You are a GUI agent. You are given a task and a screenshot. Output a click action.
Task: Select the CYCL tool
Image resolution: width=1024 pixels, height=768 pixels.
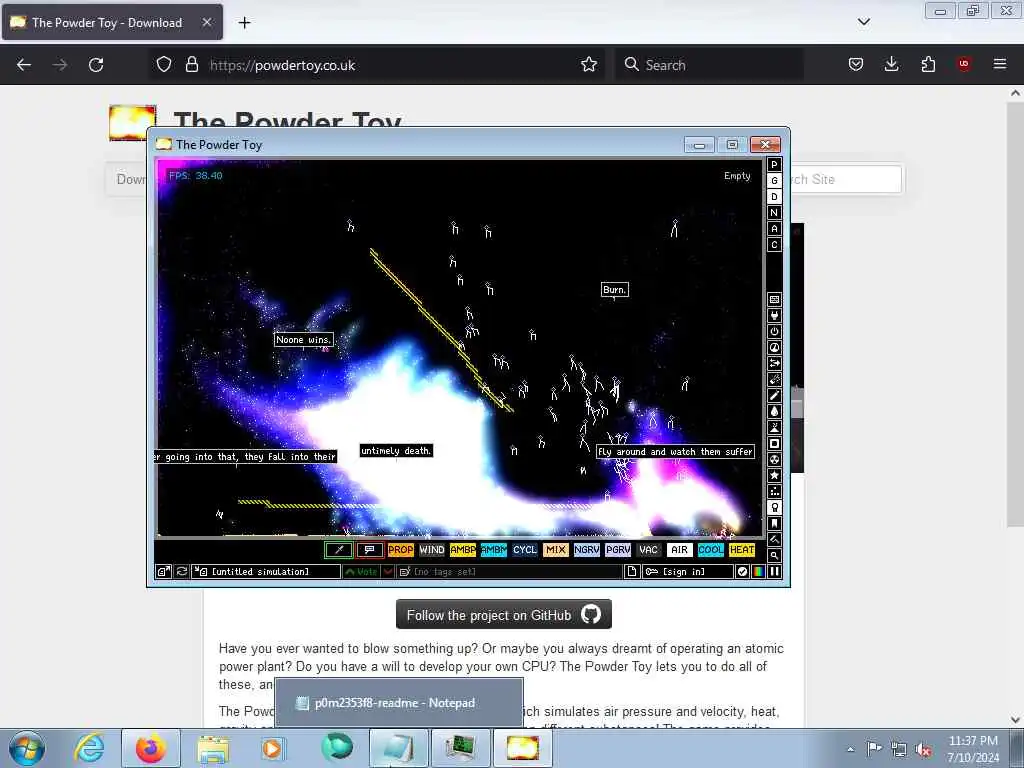(x=524, y=550)
